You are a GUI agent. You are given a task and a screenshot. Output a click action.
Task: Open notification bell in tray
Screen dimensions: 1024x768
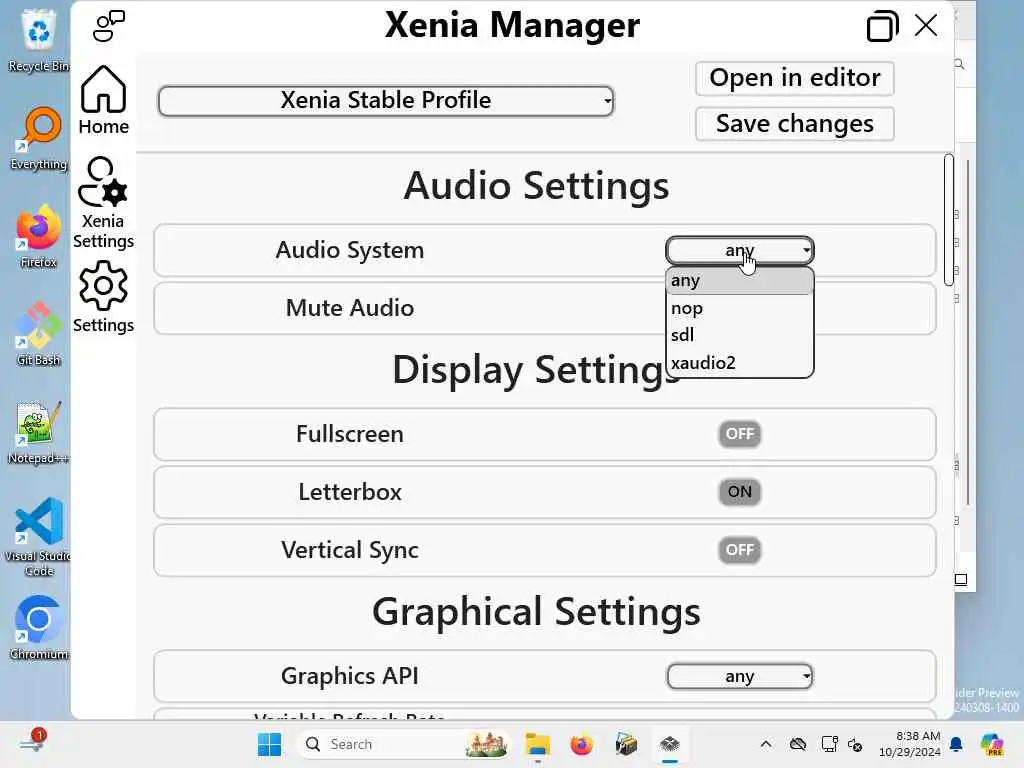point(956,744)
